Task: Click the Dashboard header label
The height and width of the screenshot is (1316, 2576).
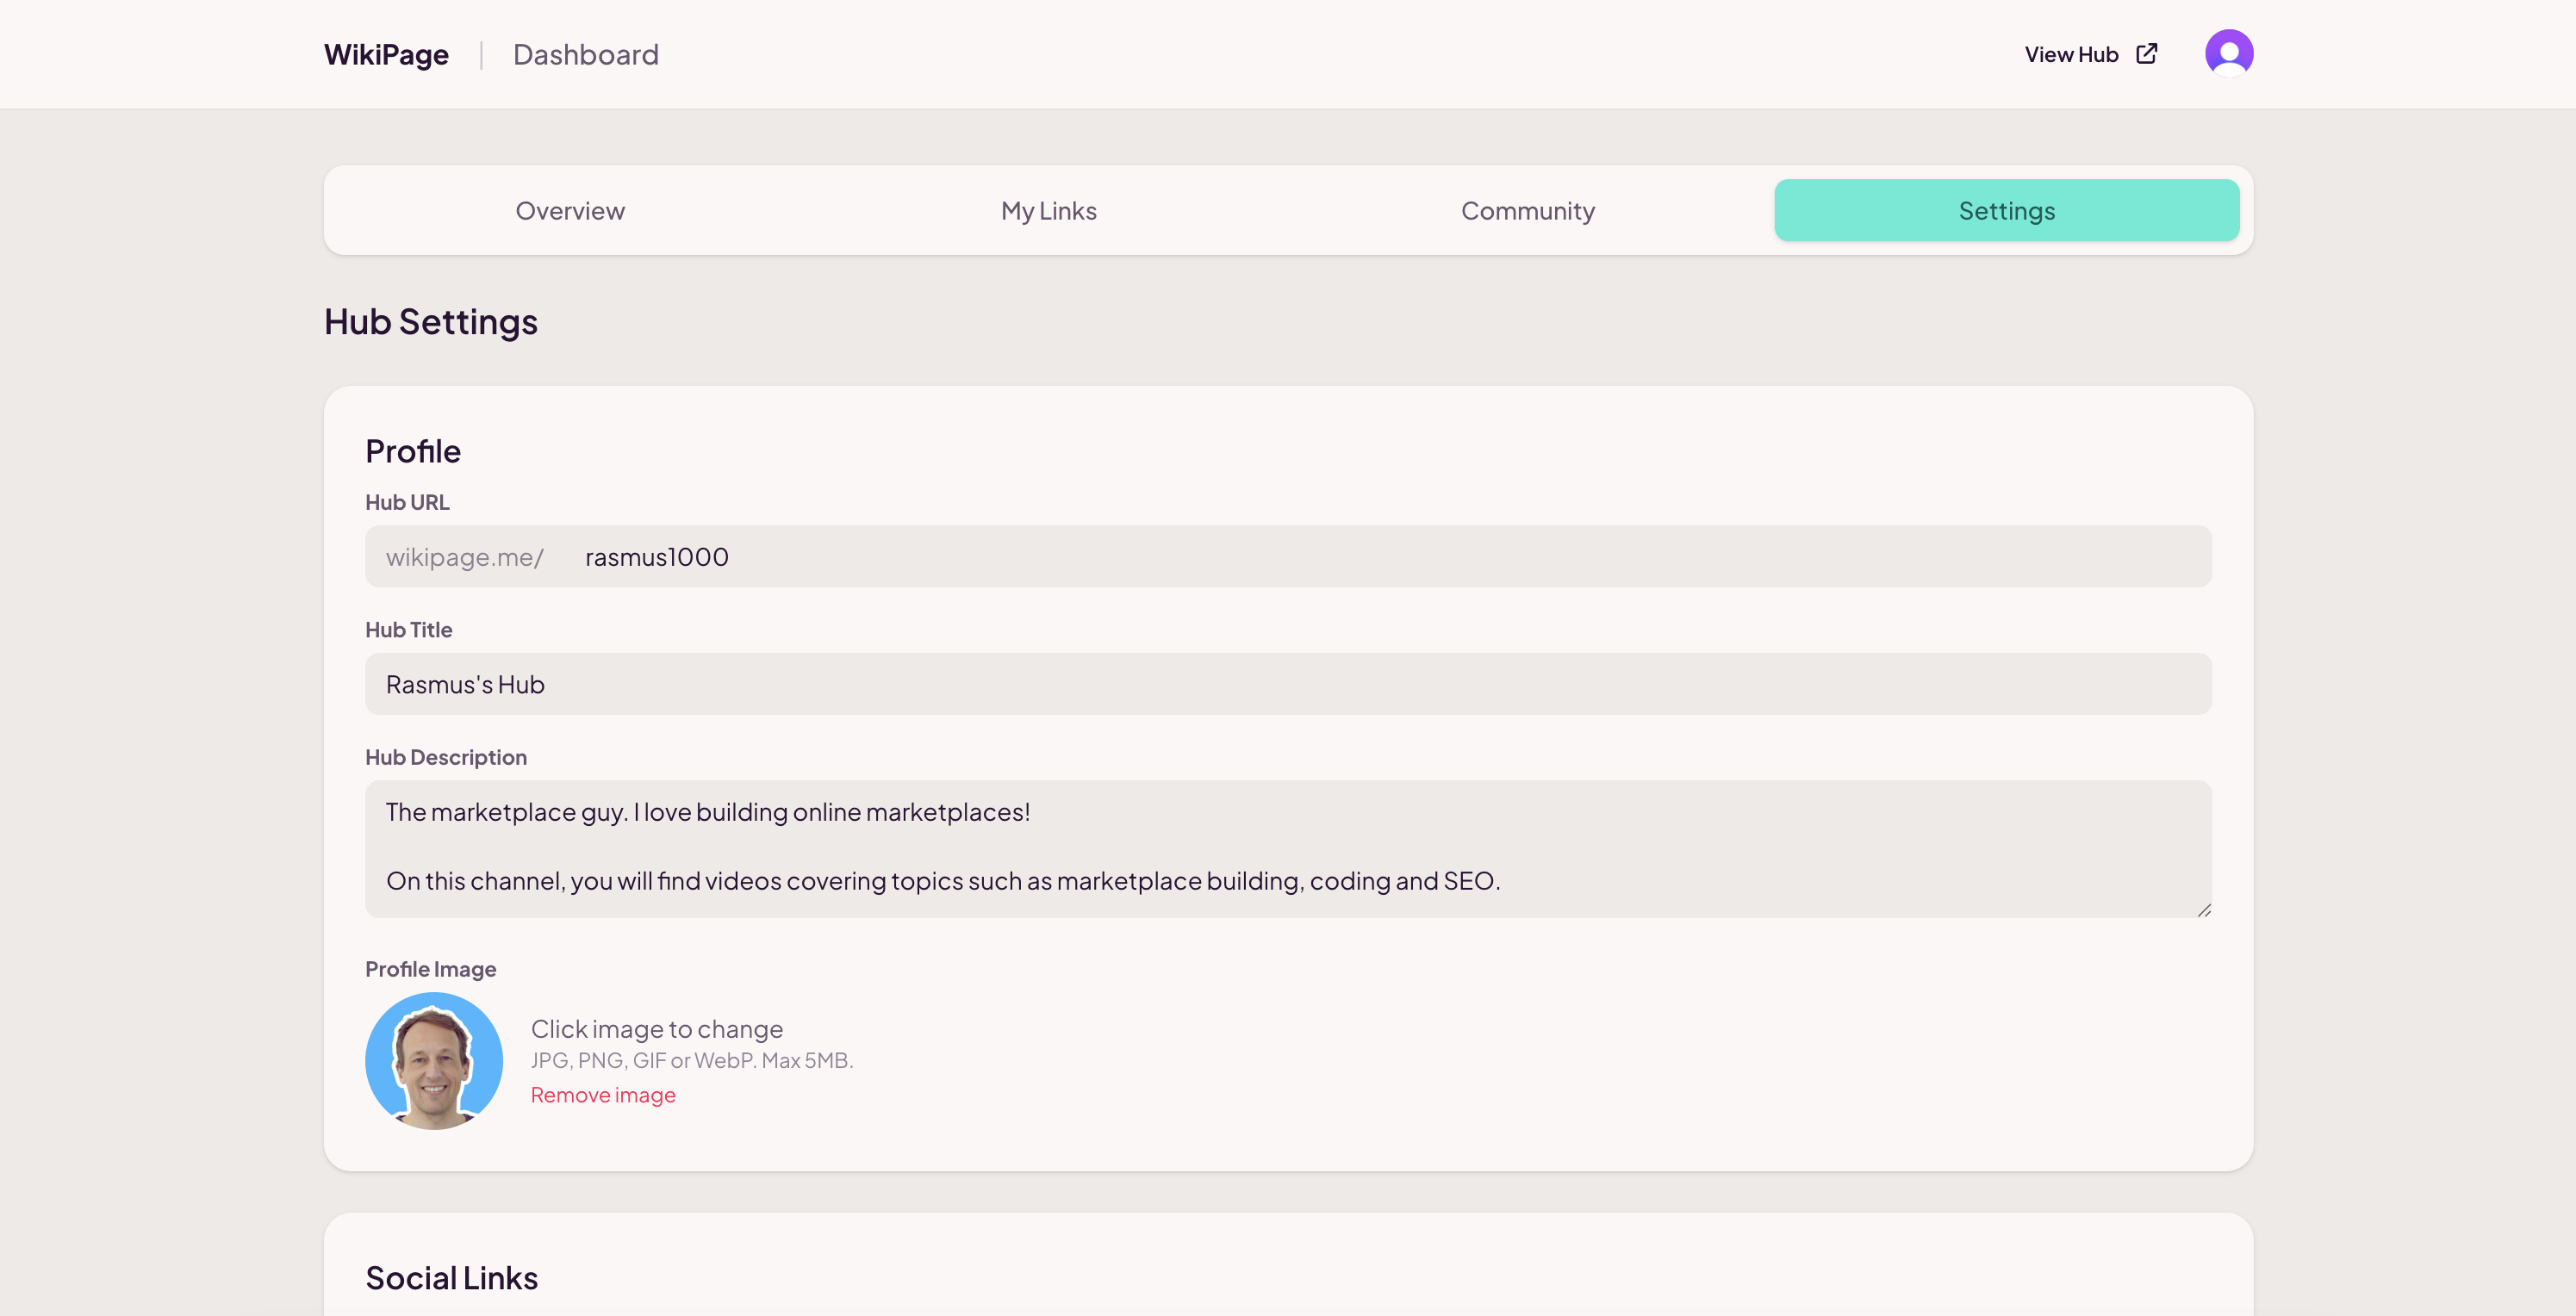Action: (x=585, y=55)
